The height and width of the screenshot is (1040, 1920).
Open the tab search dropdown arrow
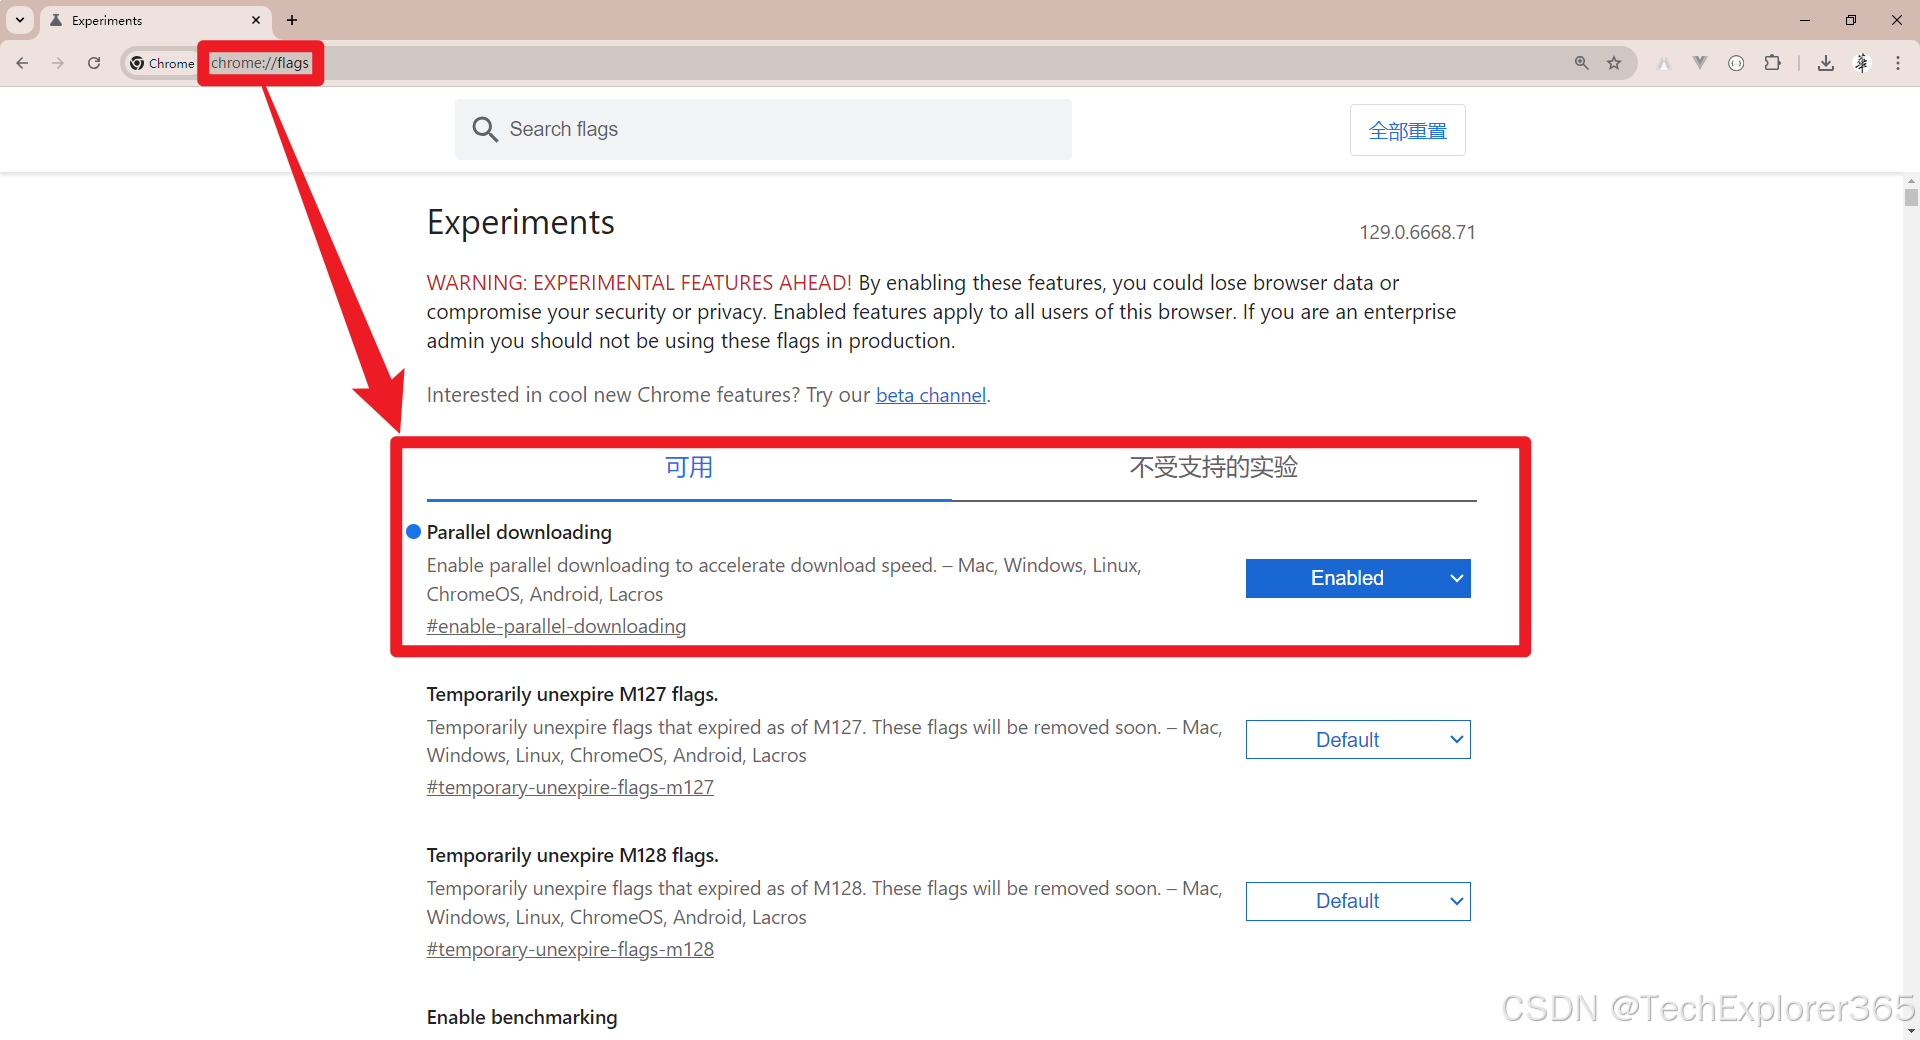[20, 20]
